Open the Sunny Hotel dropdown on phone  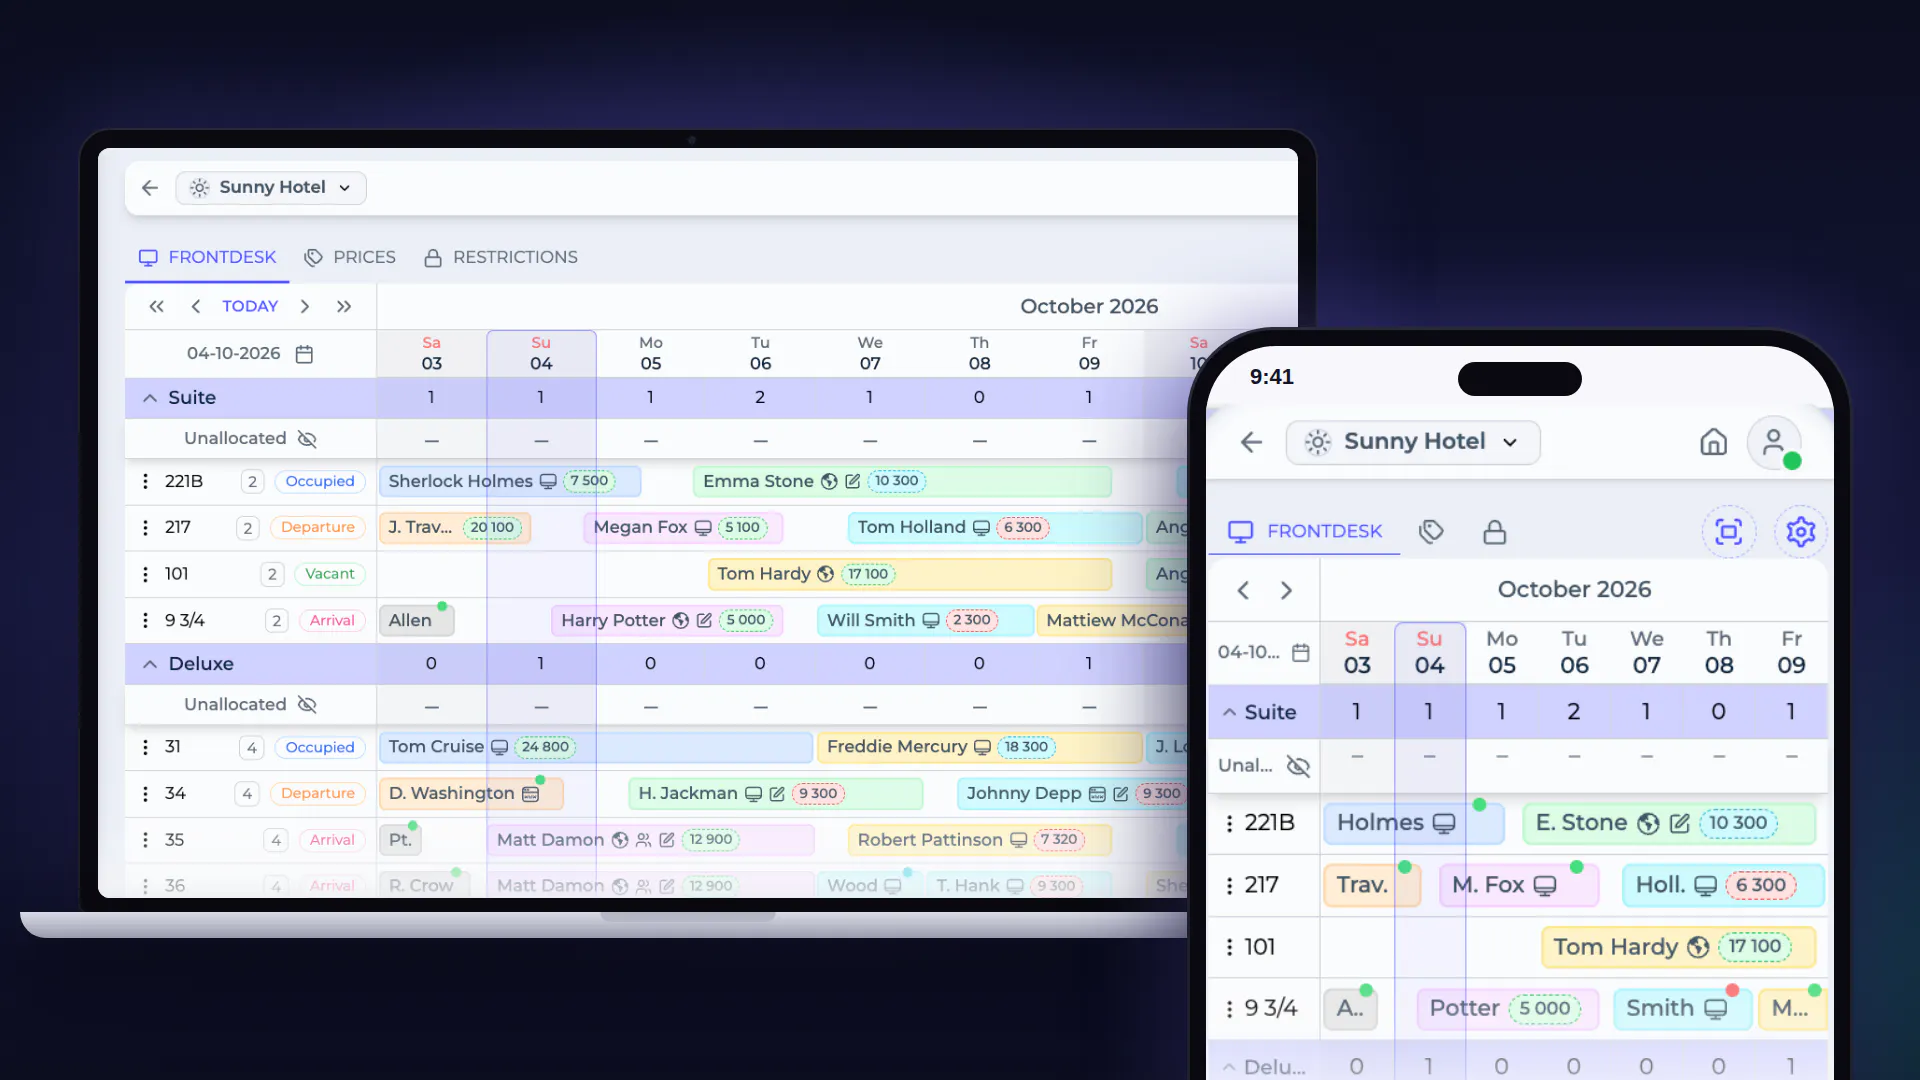pos(1413,442)
